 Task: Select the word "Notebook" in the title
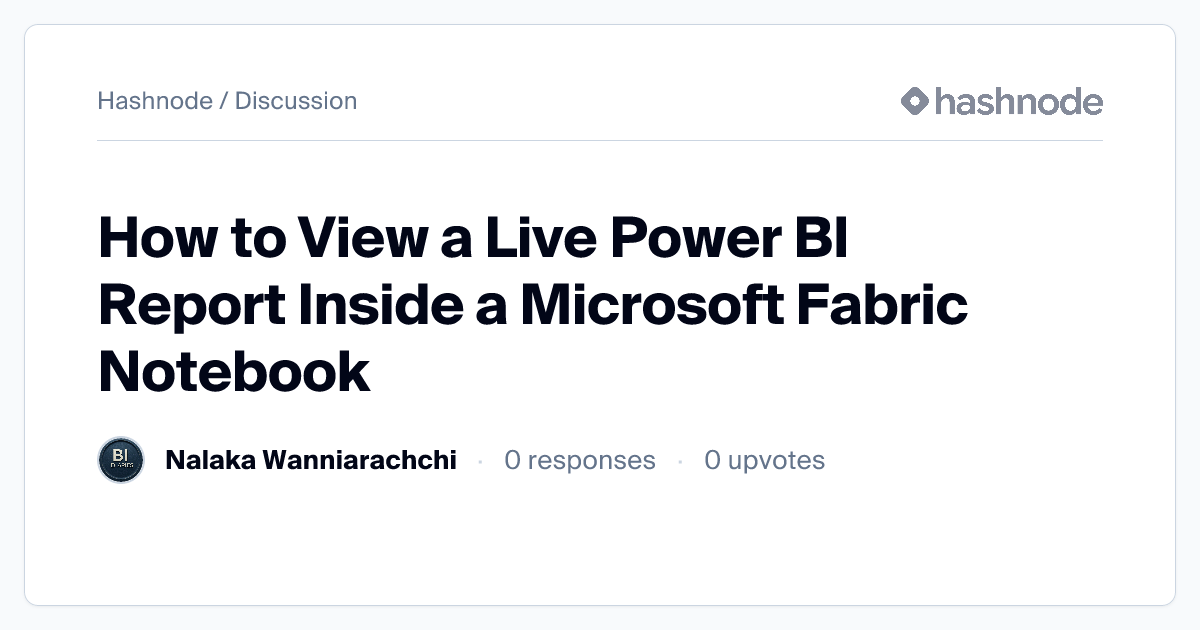[234, 370]
